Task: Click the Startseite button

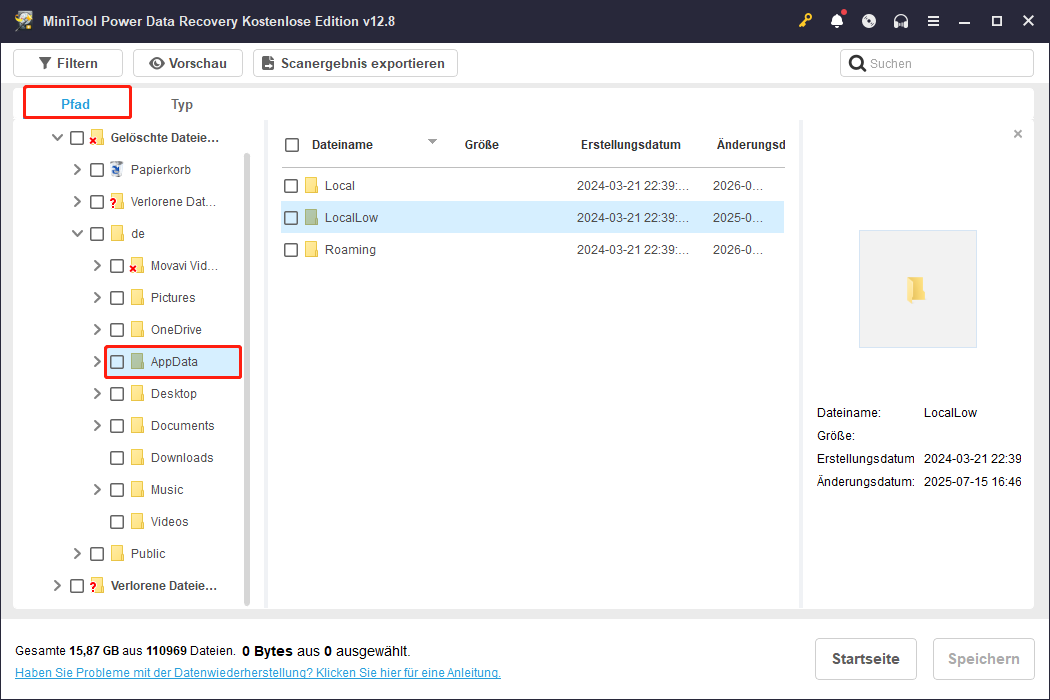Action: (865, 659)
